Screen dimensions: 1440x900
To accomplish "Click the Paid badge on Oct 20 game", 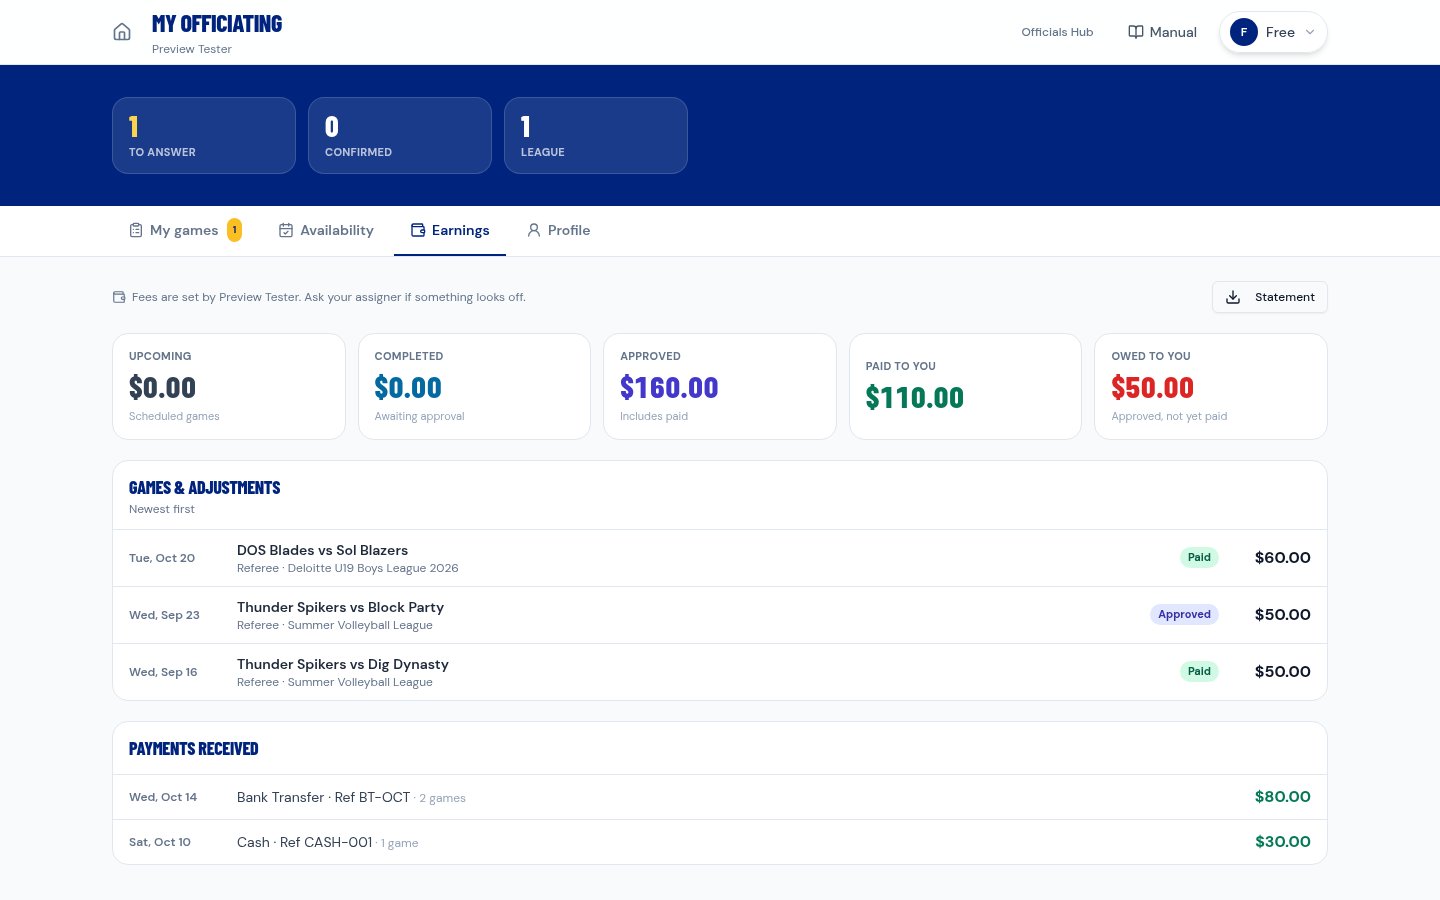I will (1199, 558).
